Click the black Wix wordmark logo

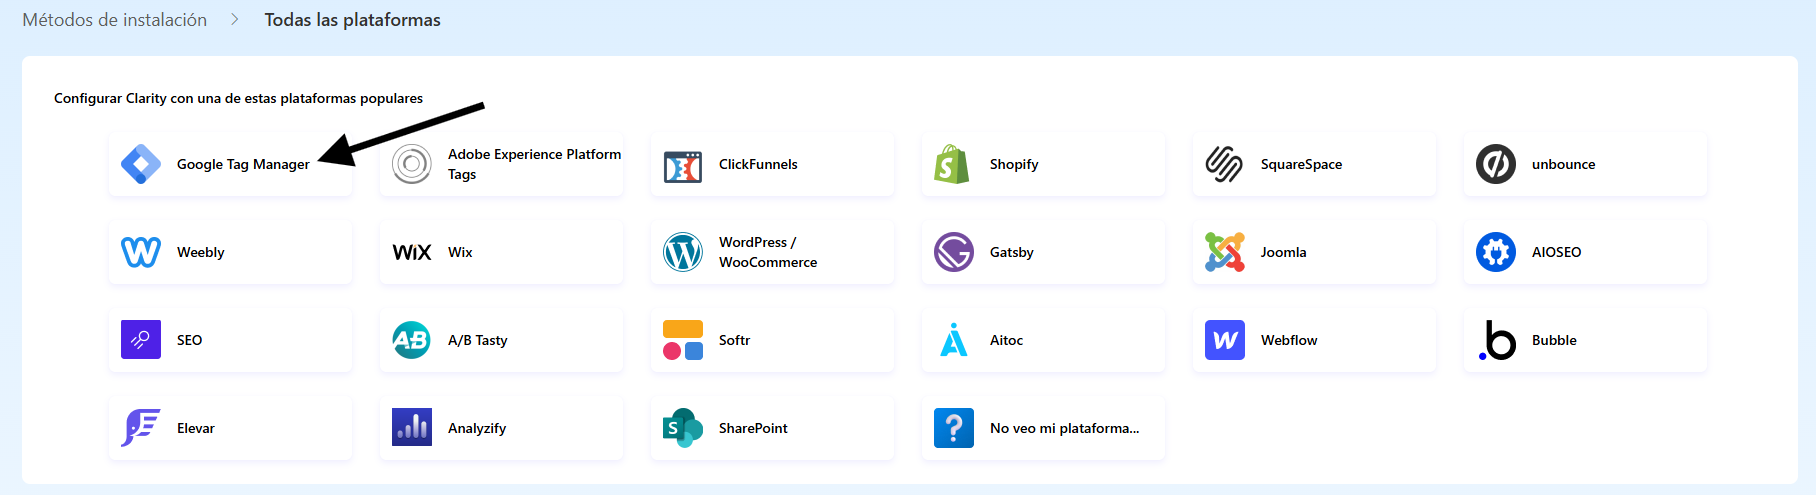[x=412, y=252]
